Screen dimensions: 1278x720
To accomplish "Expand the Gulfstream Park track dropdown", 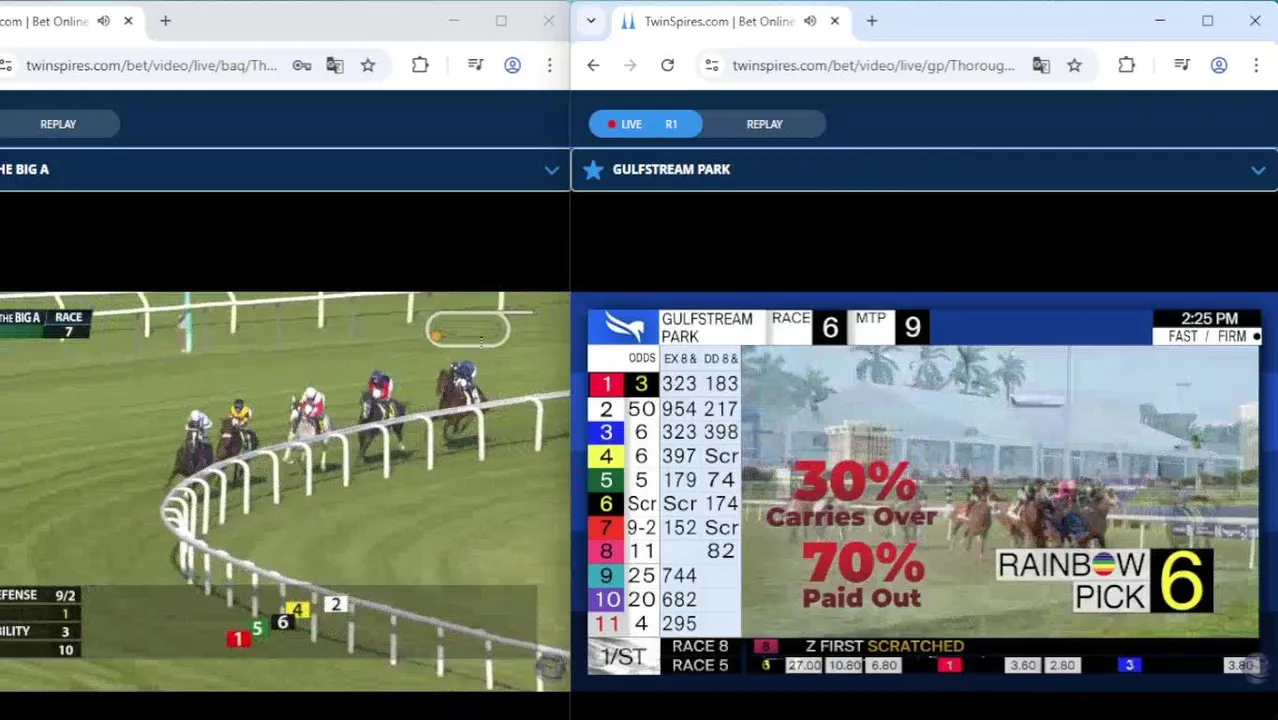I will [1257, 170].
